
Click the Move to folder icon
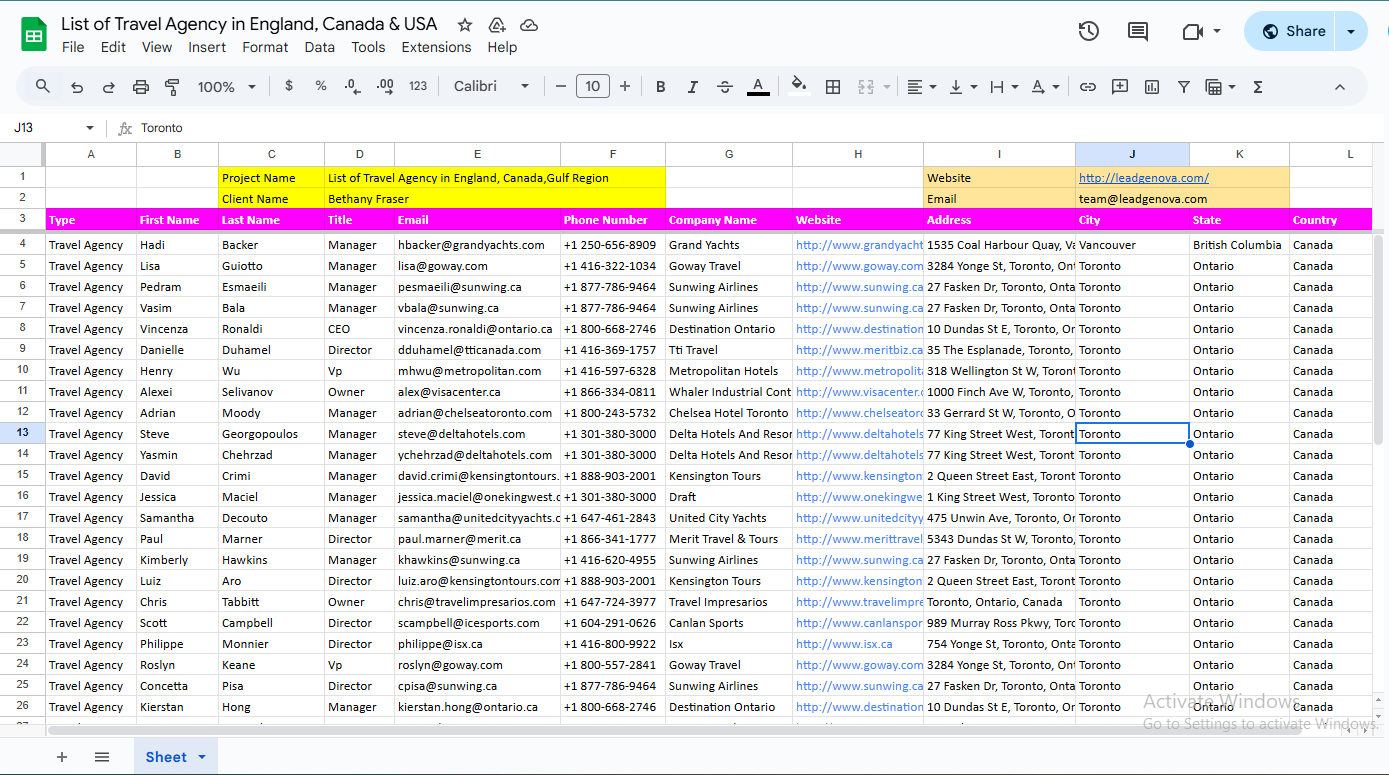(x=497, y=25)
